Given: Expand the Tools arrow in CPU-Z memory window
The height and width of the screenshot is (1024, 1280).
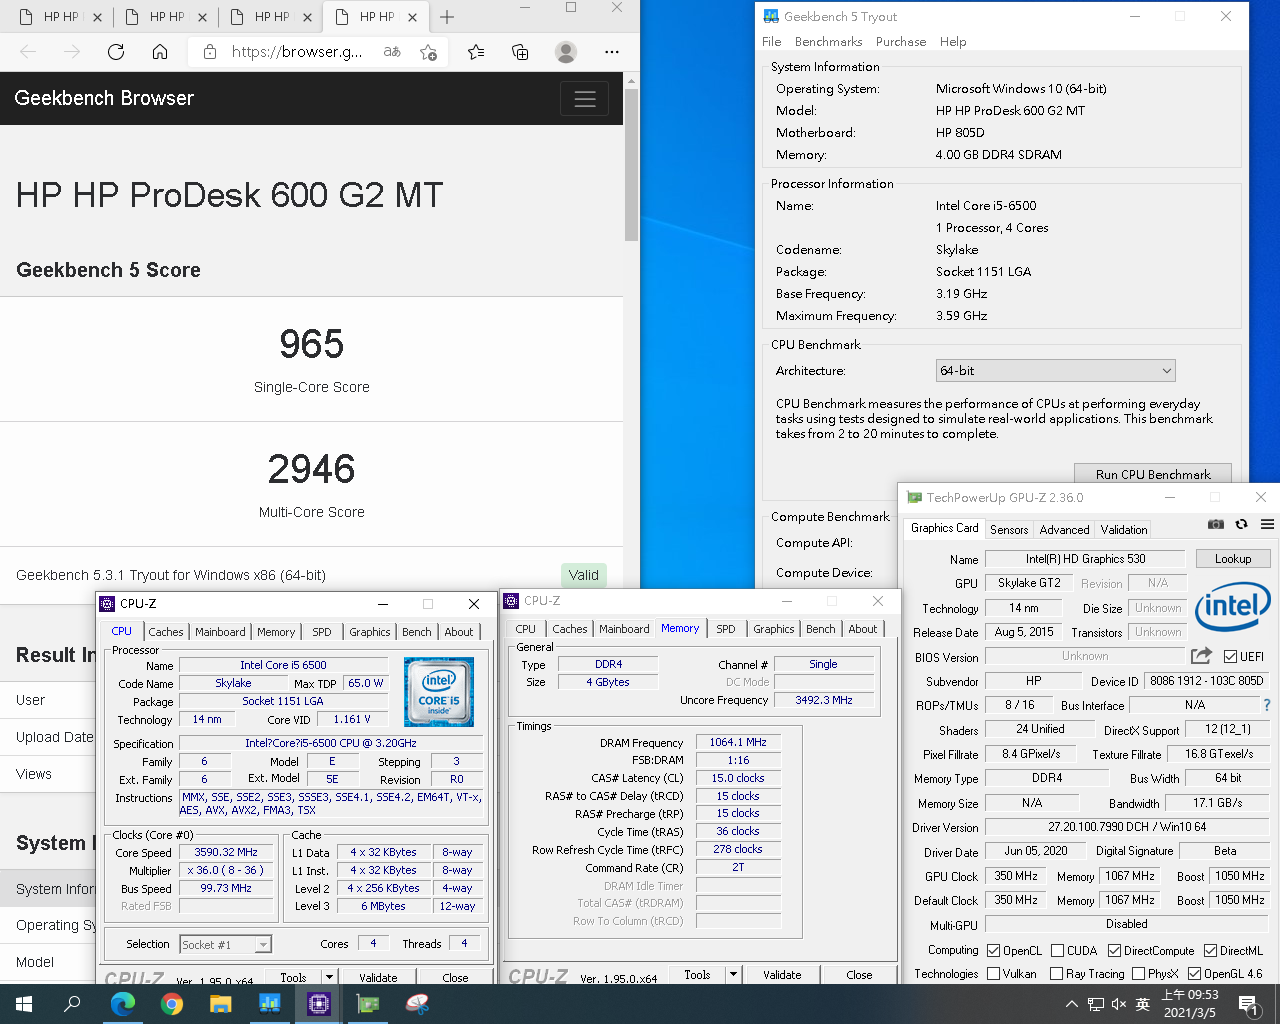Looking at the screenshot, I should coord(733,974).
